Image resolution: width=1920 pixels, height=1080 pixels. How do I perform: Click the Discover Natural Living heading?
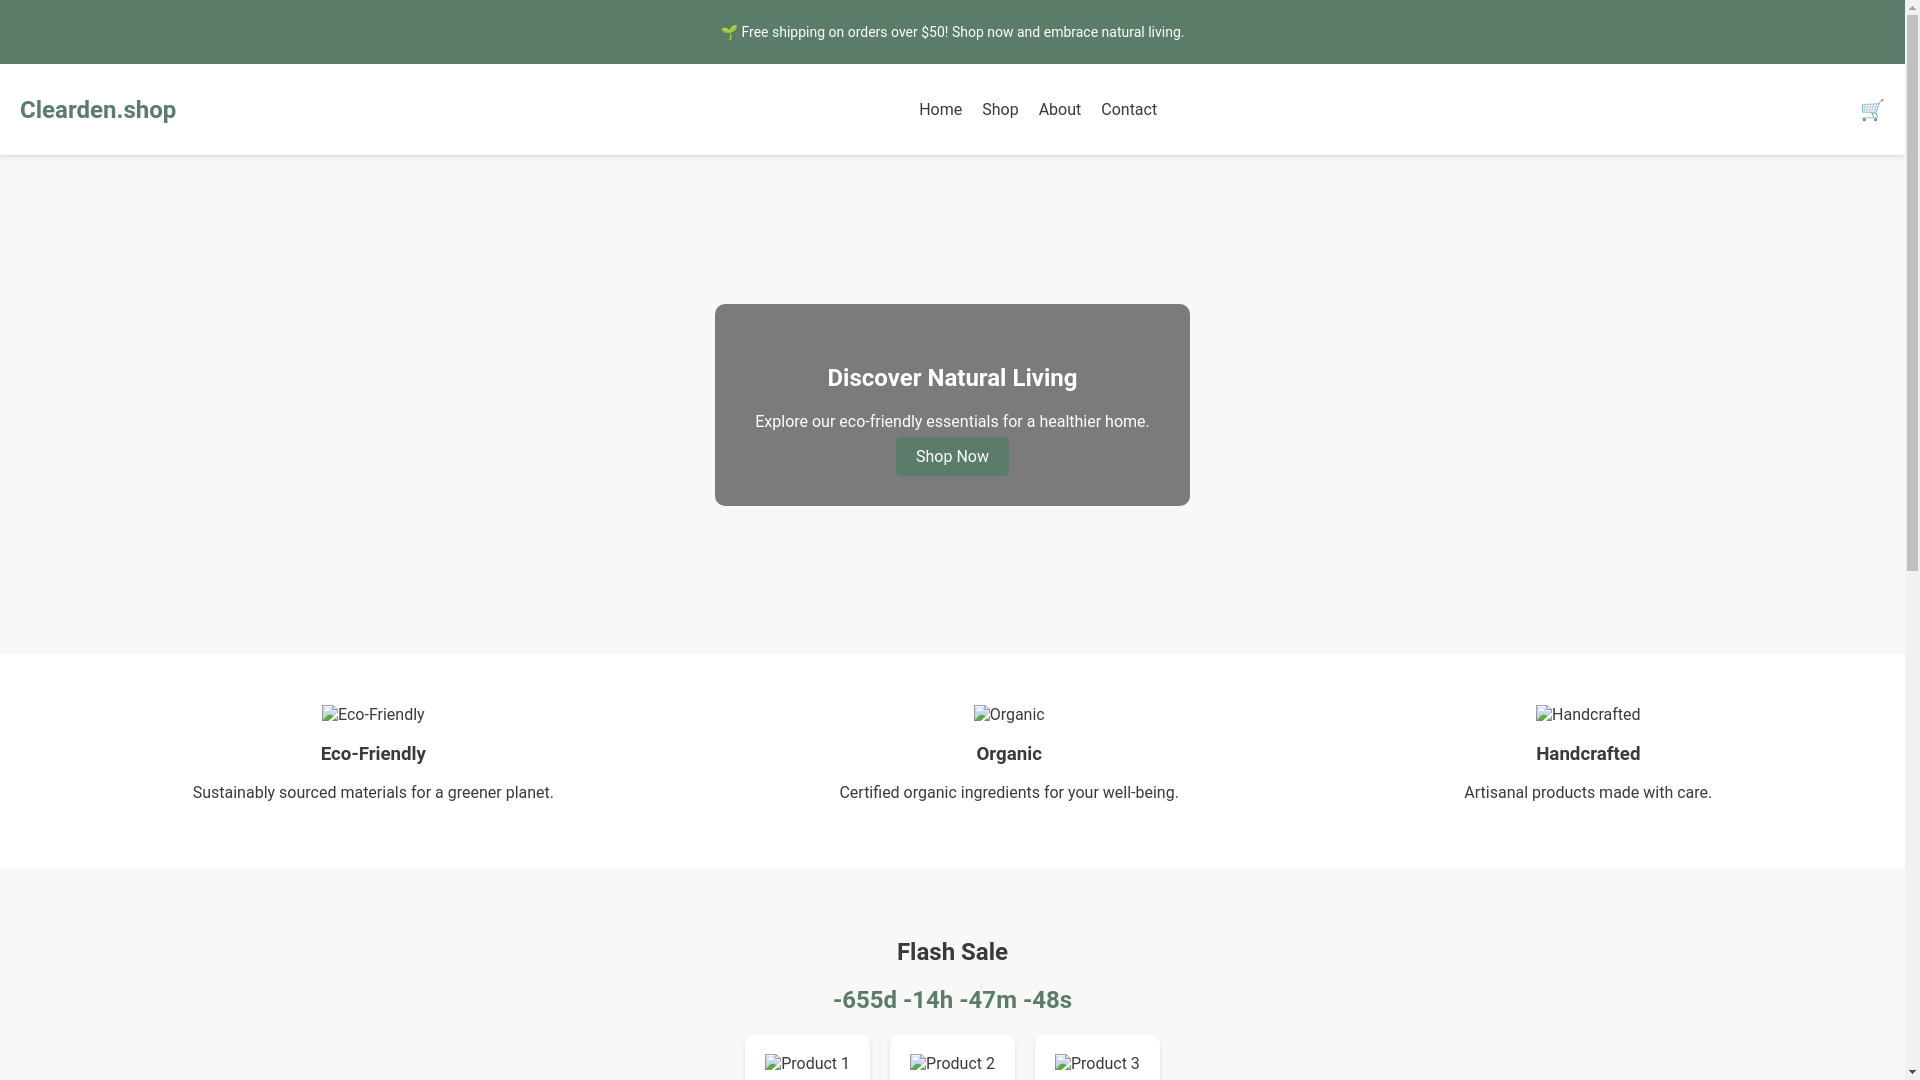pos(952,378)
